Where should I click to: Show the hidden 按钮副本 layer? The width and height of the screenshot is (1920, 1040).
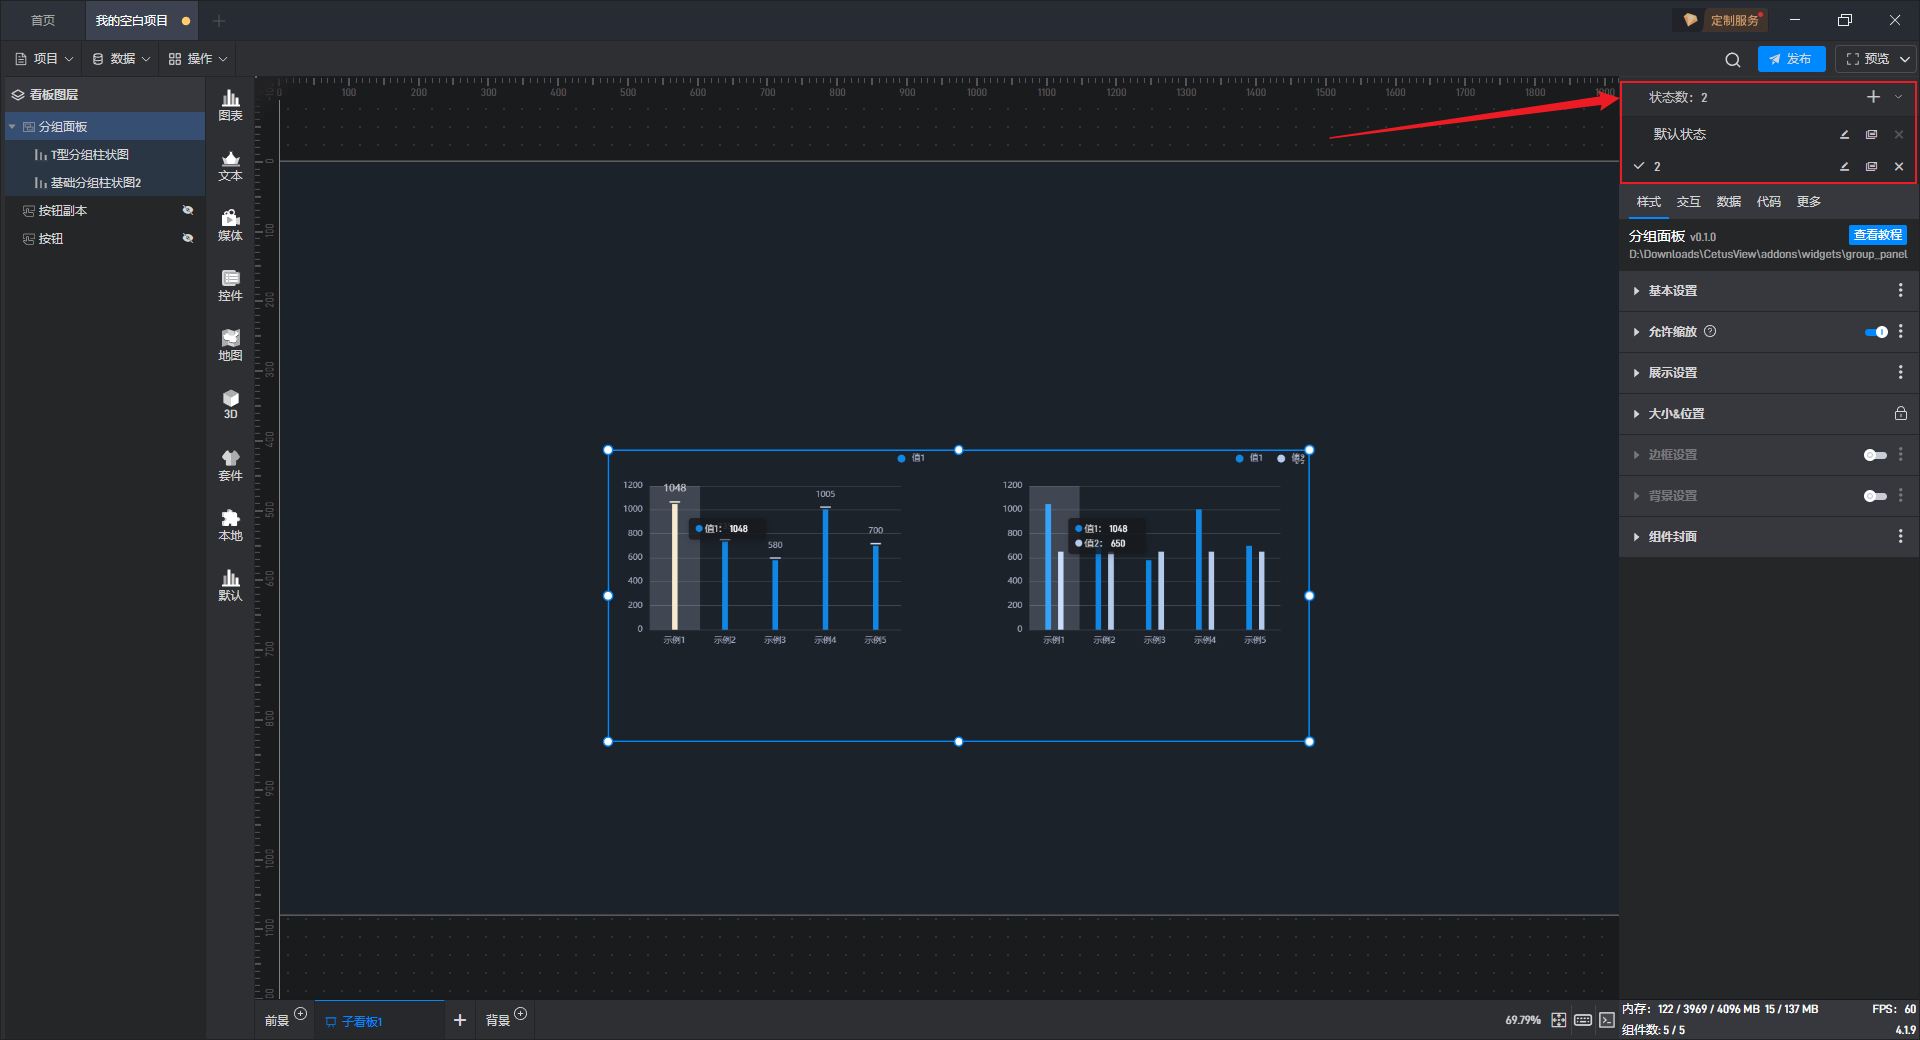187,210
